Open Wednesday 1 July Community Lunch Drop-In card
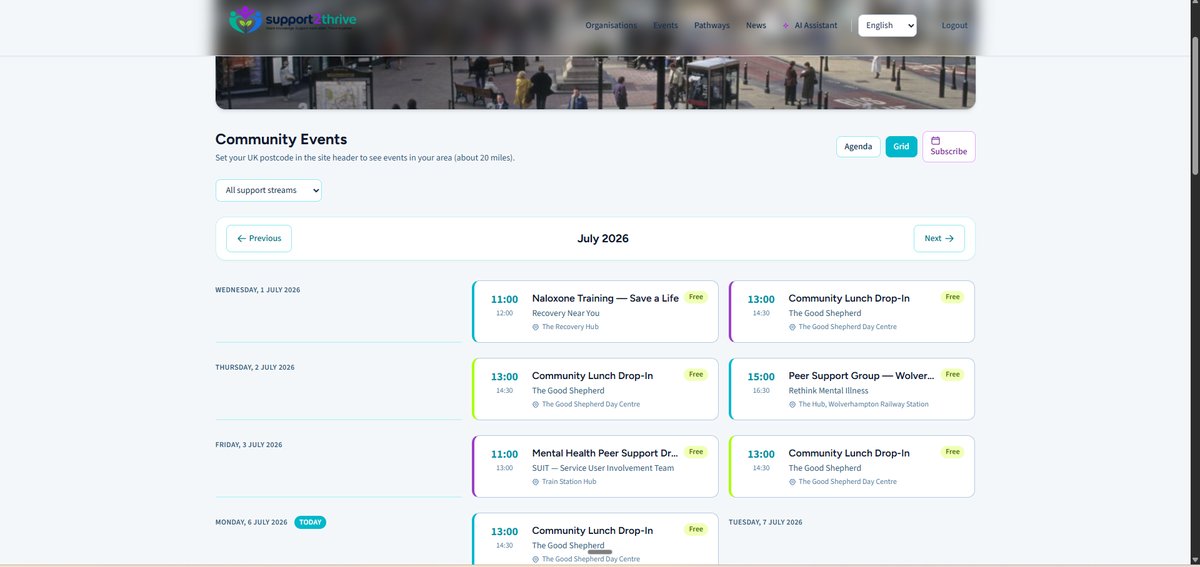The image size is (1200, 567). [851, 312]
